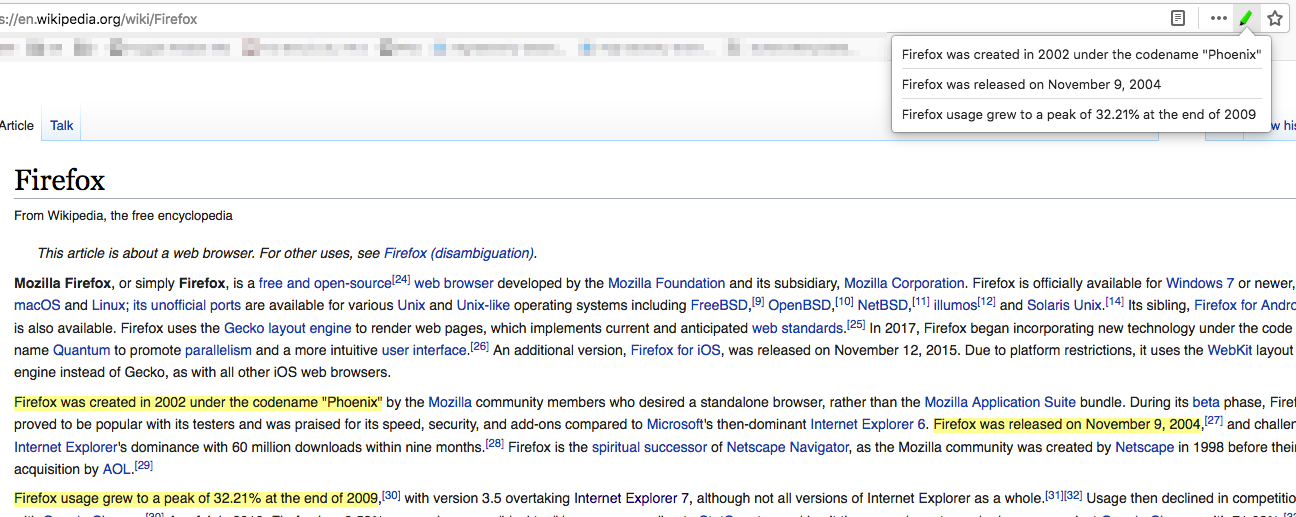Image resolution: width=1296 pixels, height=517 pixels.
Task: Follow 'its unofficial ports' link
Action: coord(187,305)
